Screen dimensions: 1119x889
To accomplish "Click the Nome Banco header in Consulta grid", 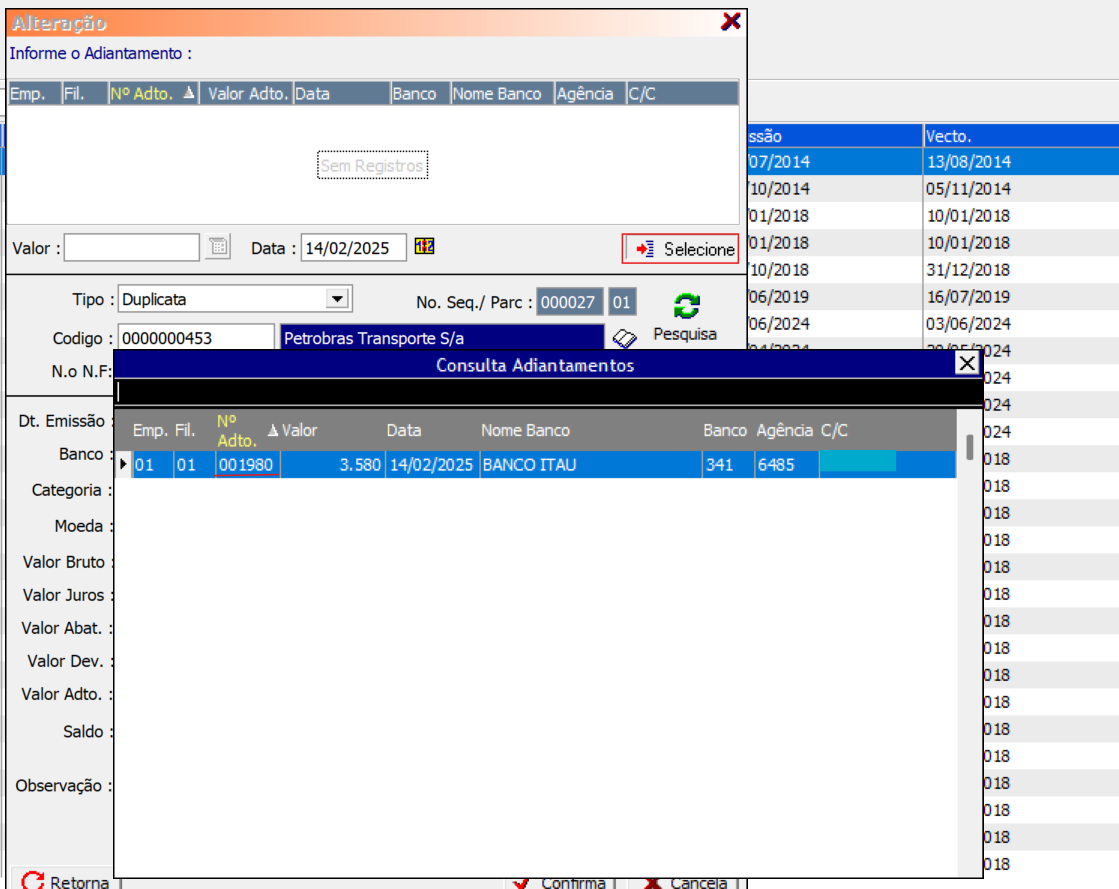I will pyautogui.click(x=525, y=430).
